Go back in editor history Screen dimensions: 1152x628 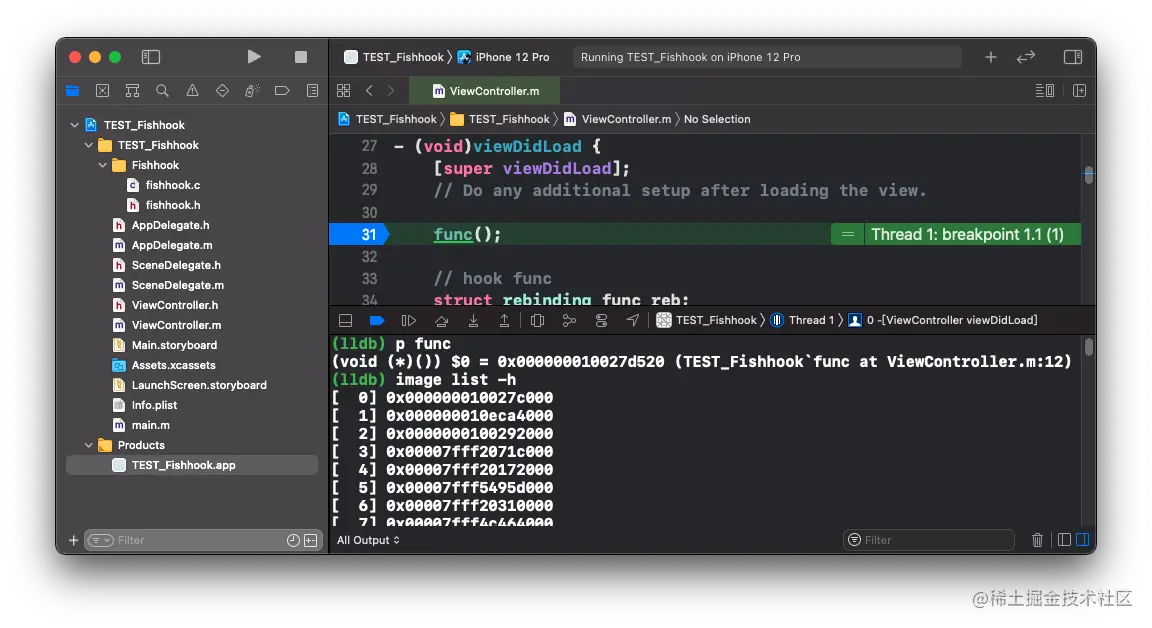coord(369,90)
